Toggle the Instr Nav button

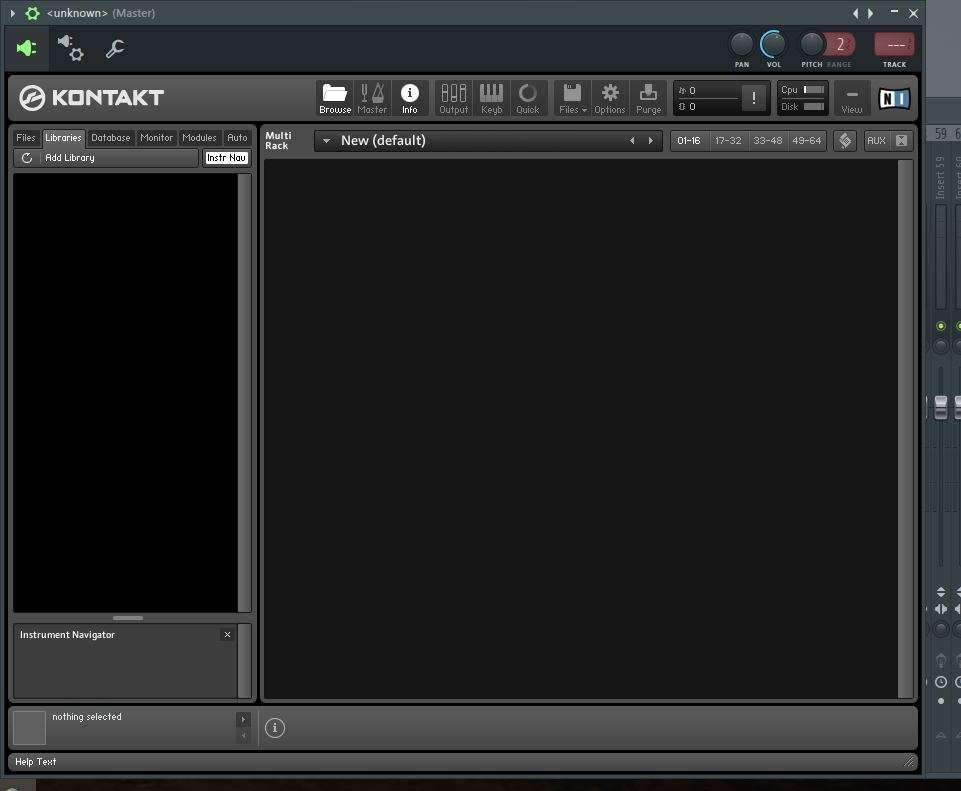pos(226,157)
